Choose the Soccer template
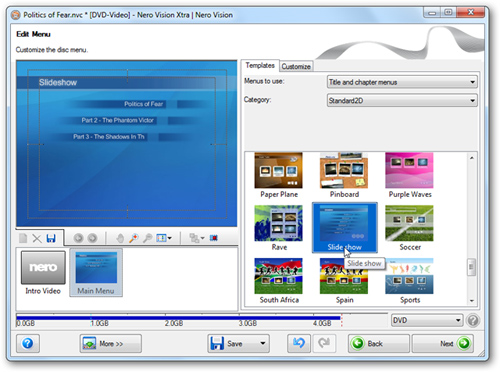 (410, 228)
